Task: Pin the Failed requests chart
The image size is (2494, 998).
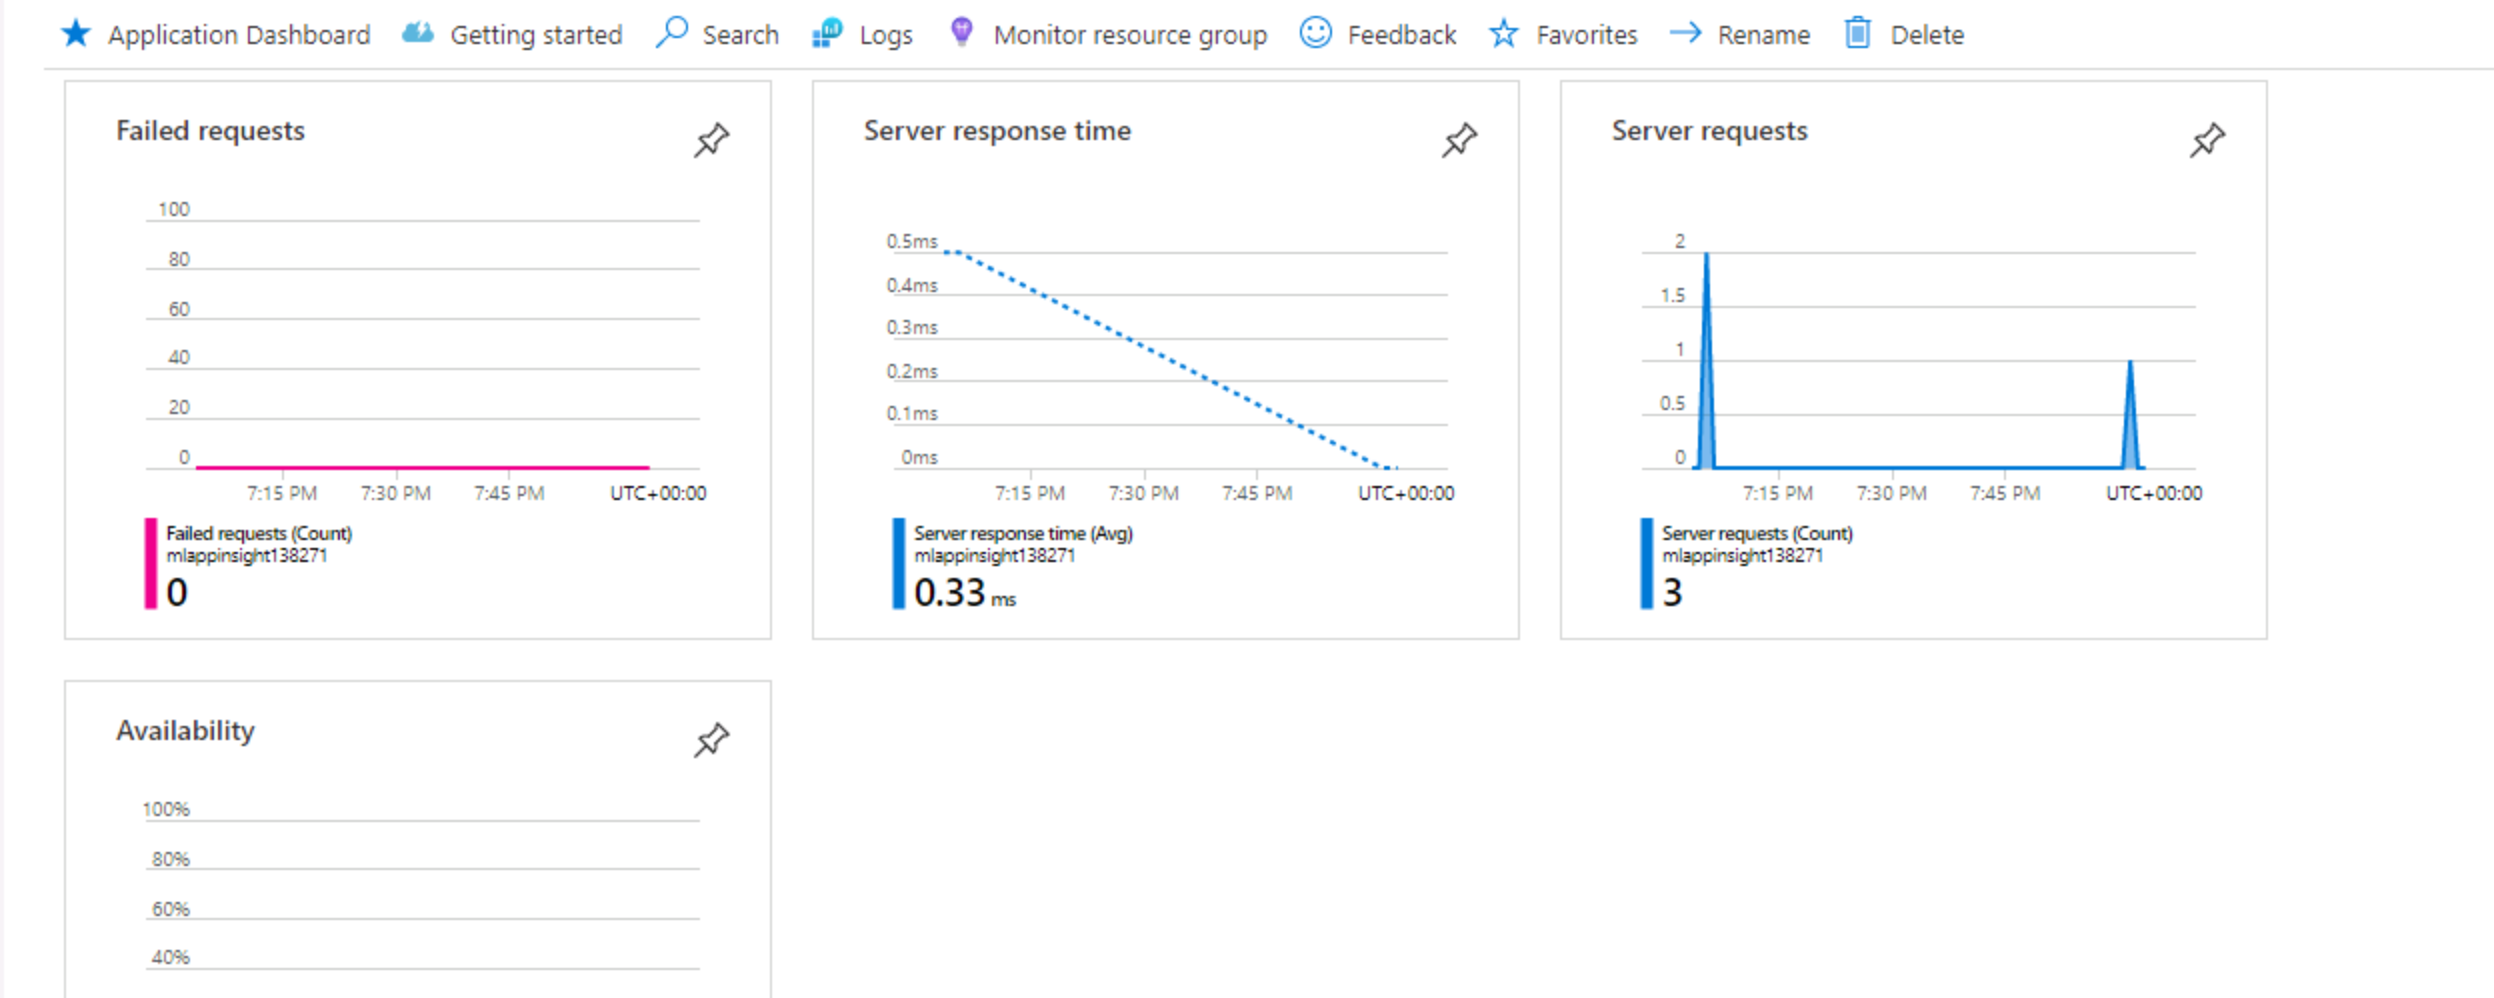Action: click(709, 141)
